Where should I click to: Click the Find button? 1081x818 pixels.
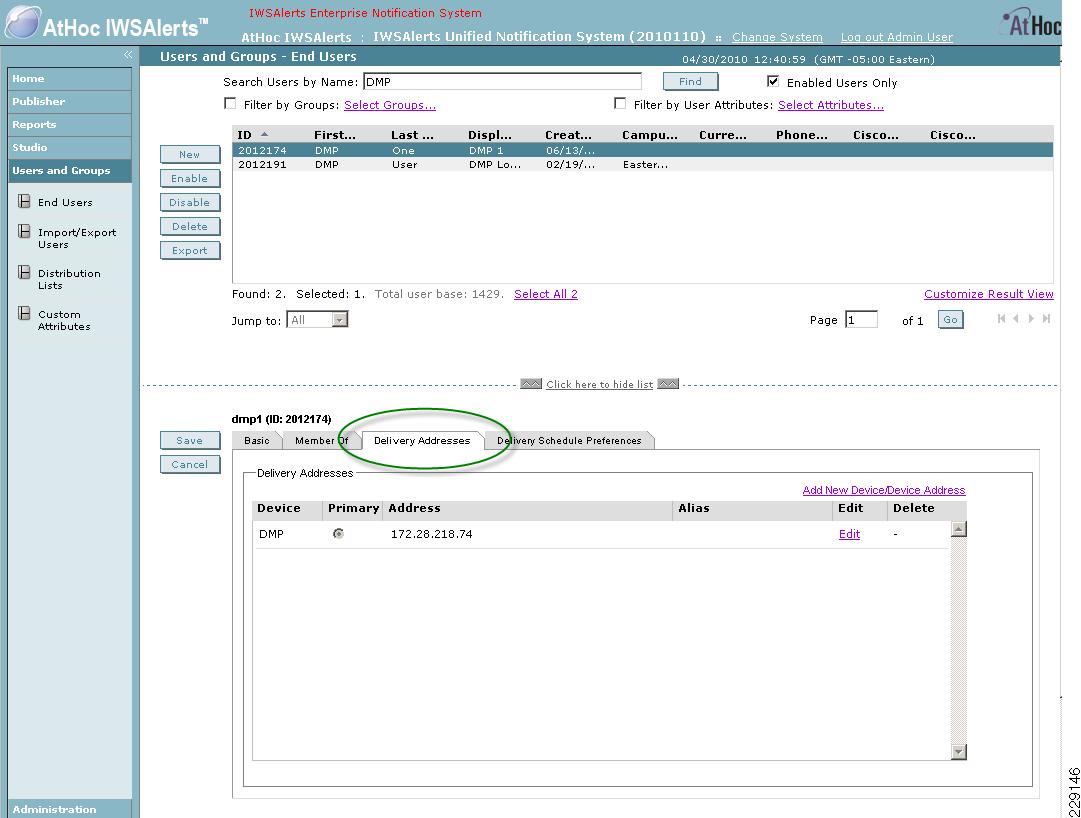click(690, 81)
